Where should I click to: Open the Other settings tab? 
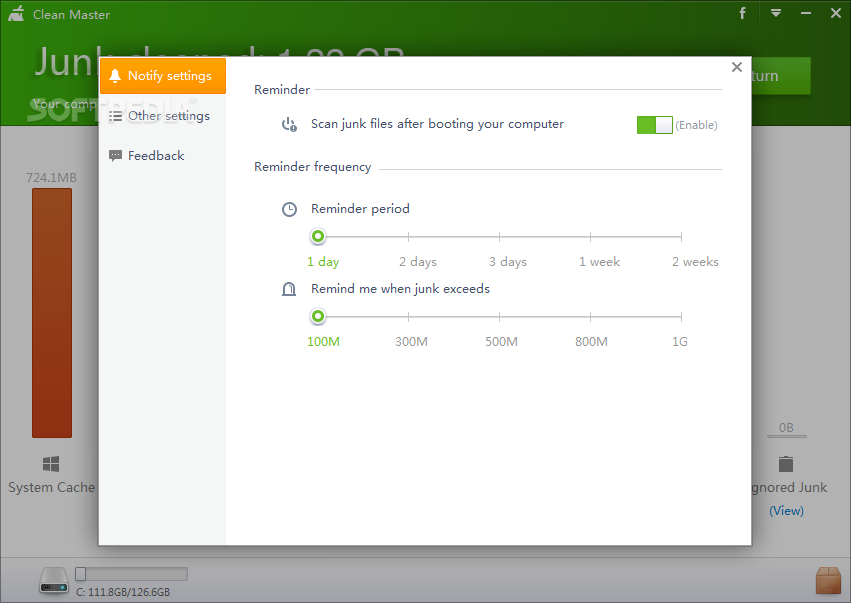(163, 116)
